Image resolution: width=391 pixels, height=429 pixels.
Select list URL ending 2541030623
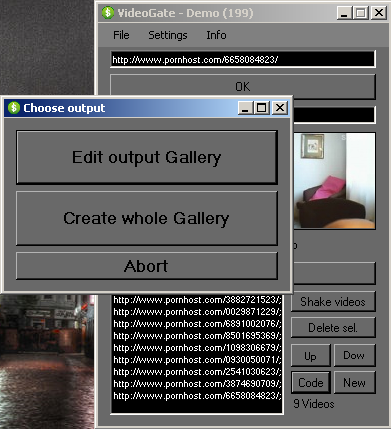tap(197, 372)
